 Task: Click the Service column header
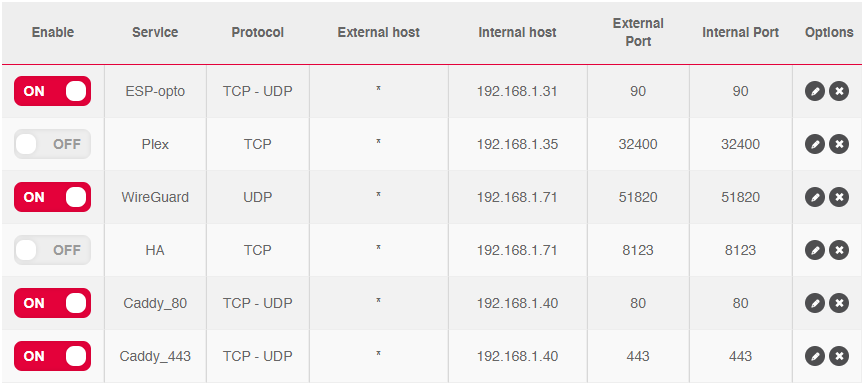point(155,33)
